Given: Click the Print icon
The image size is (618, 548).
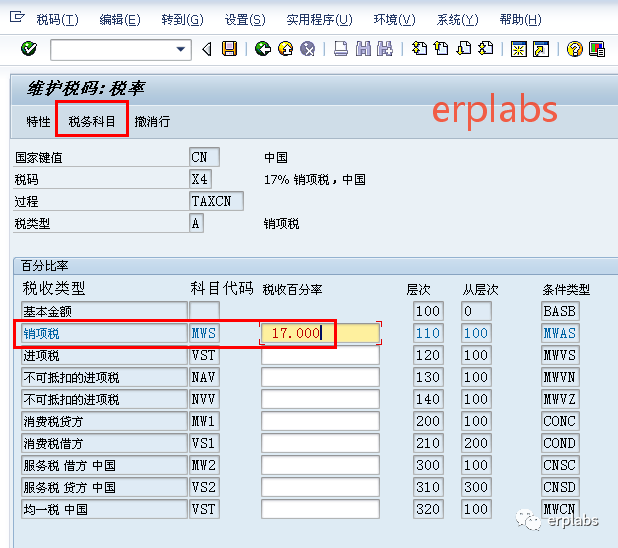Looking at the screenshot, I should click(x=341, y=49).
